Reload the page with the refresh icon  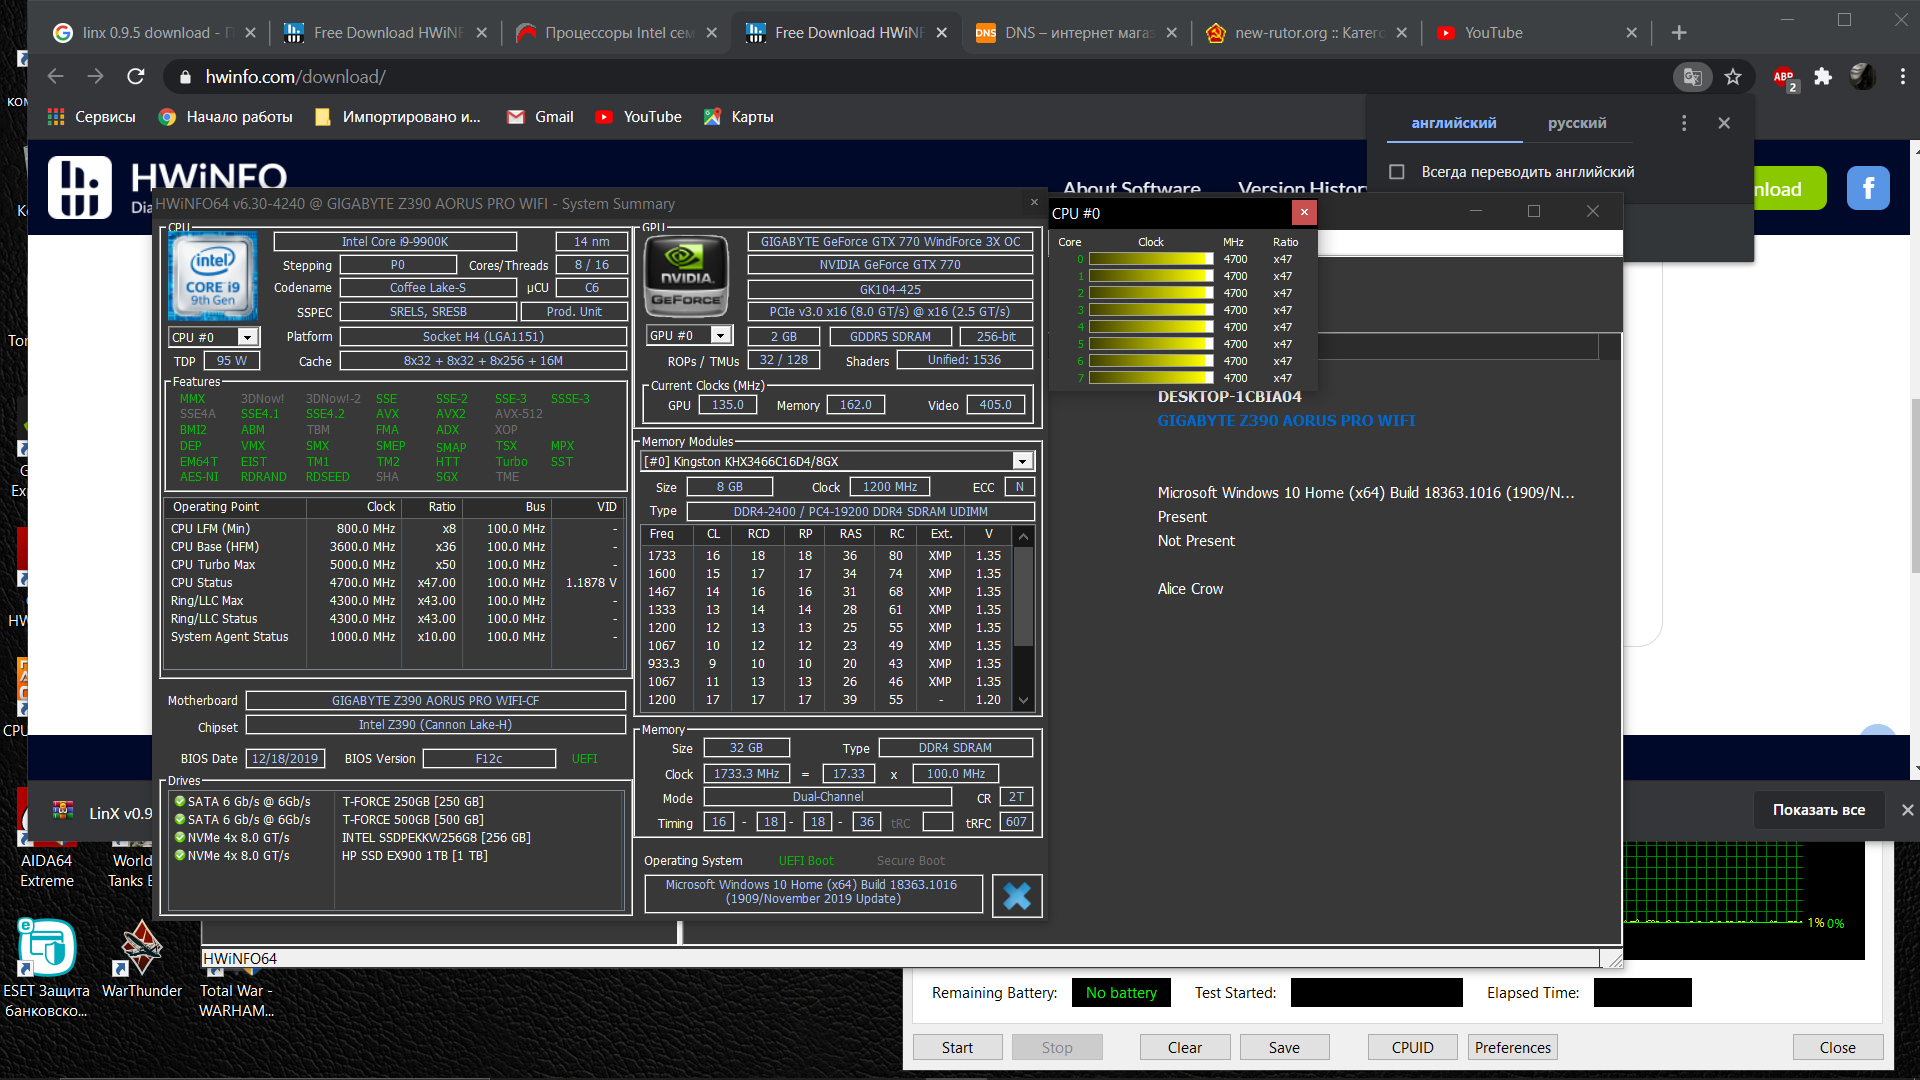136,77
